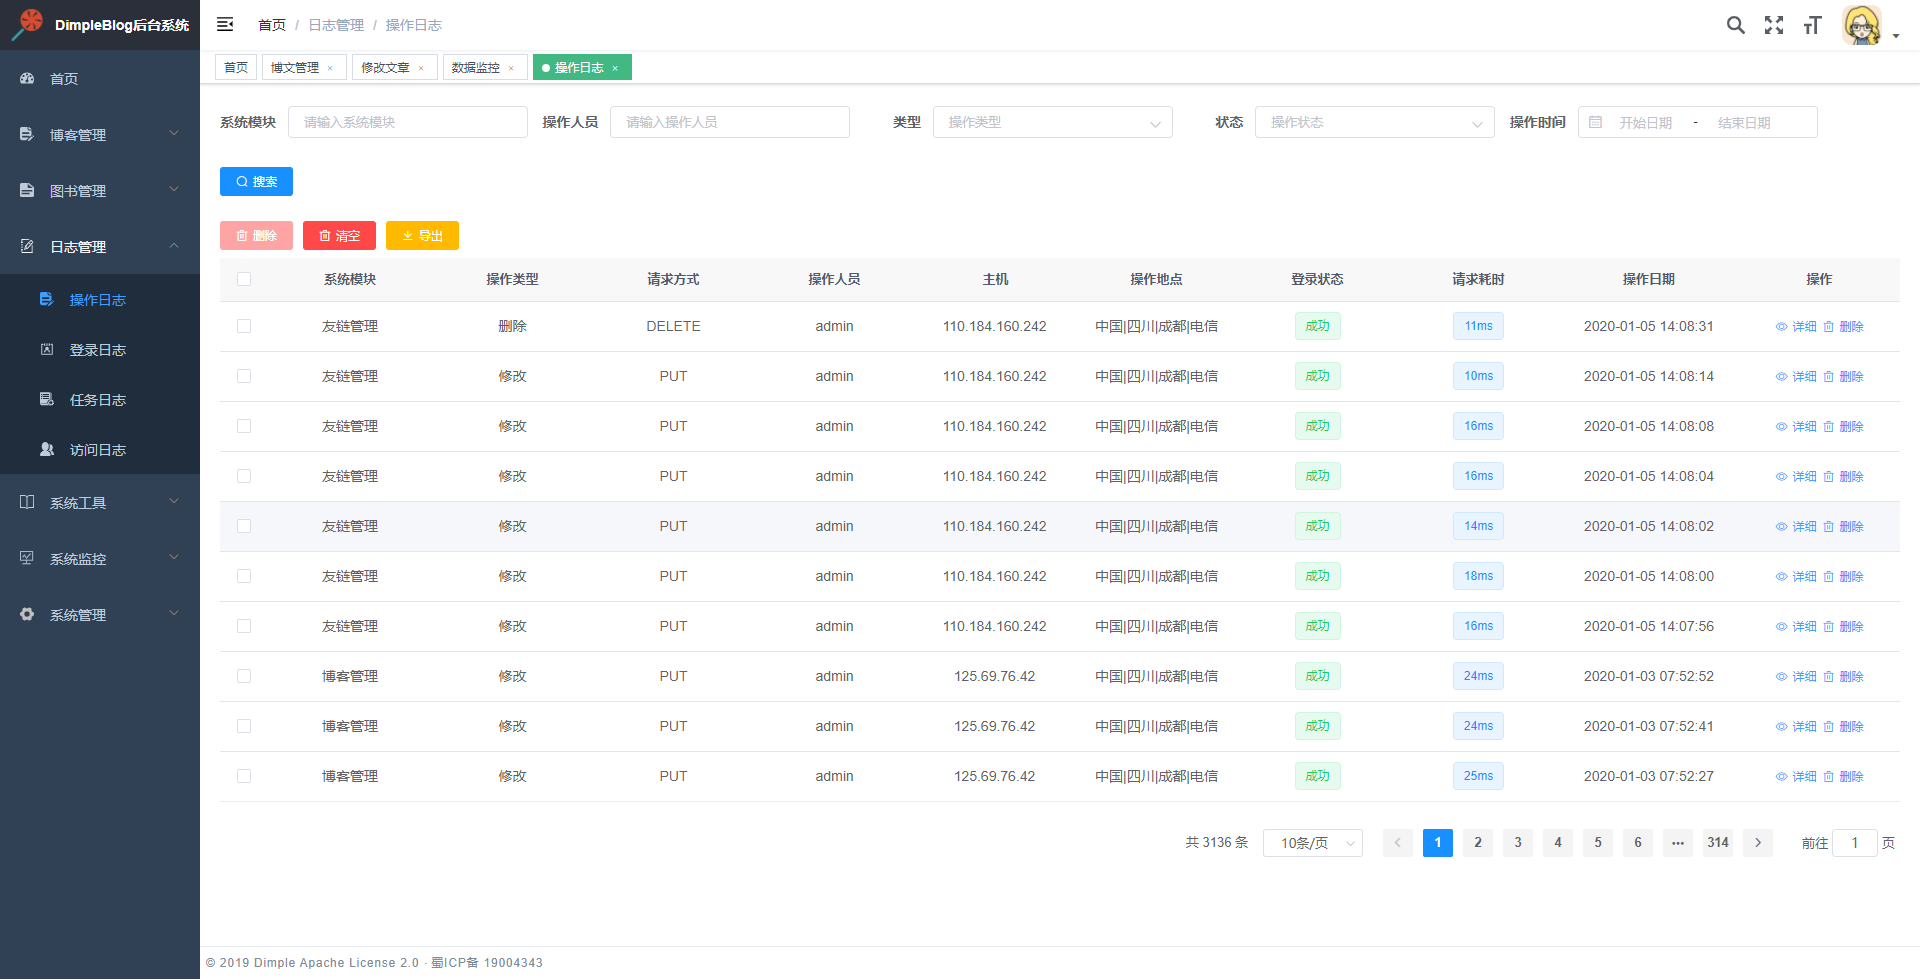Open the date range calendar icon

(x=1596, y=122)
